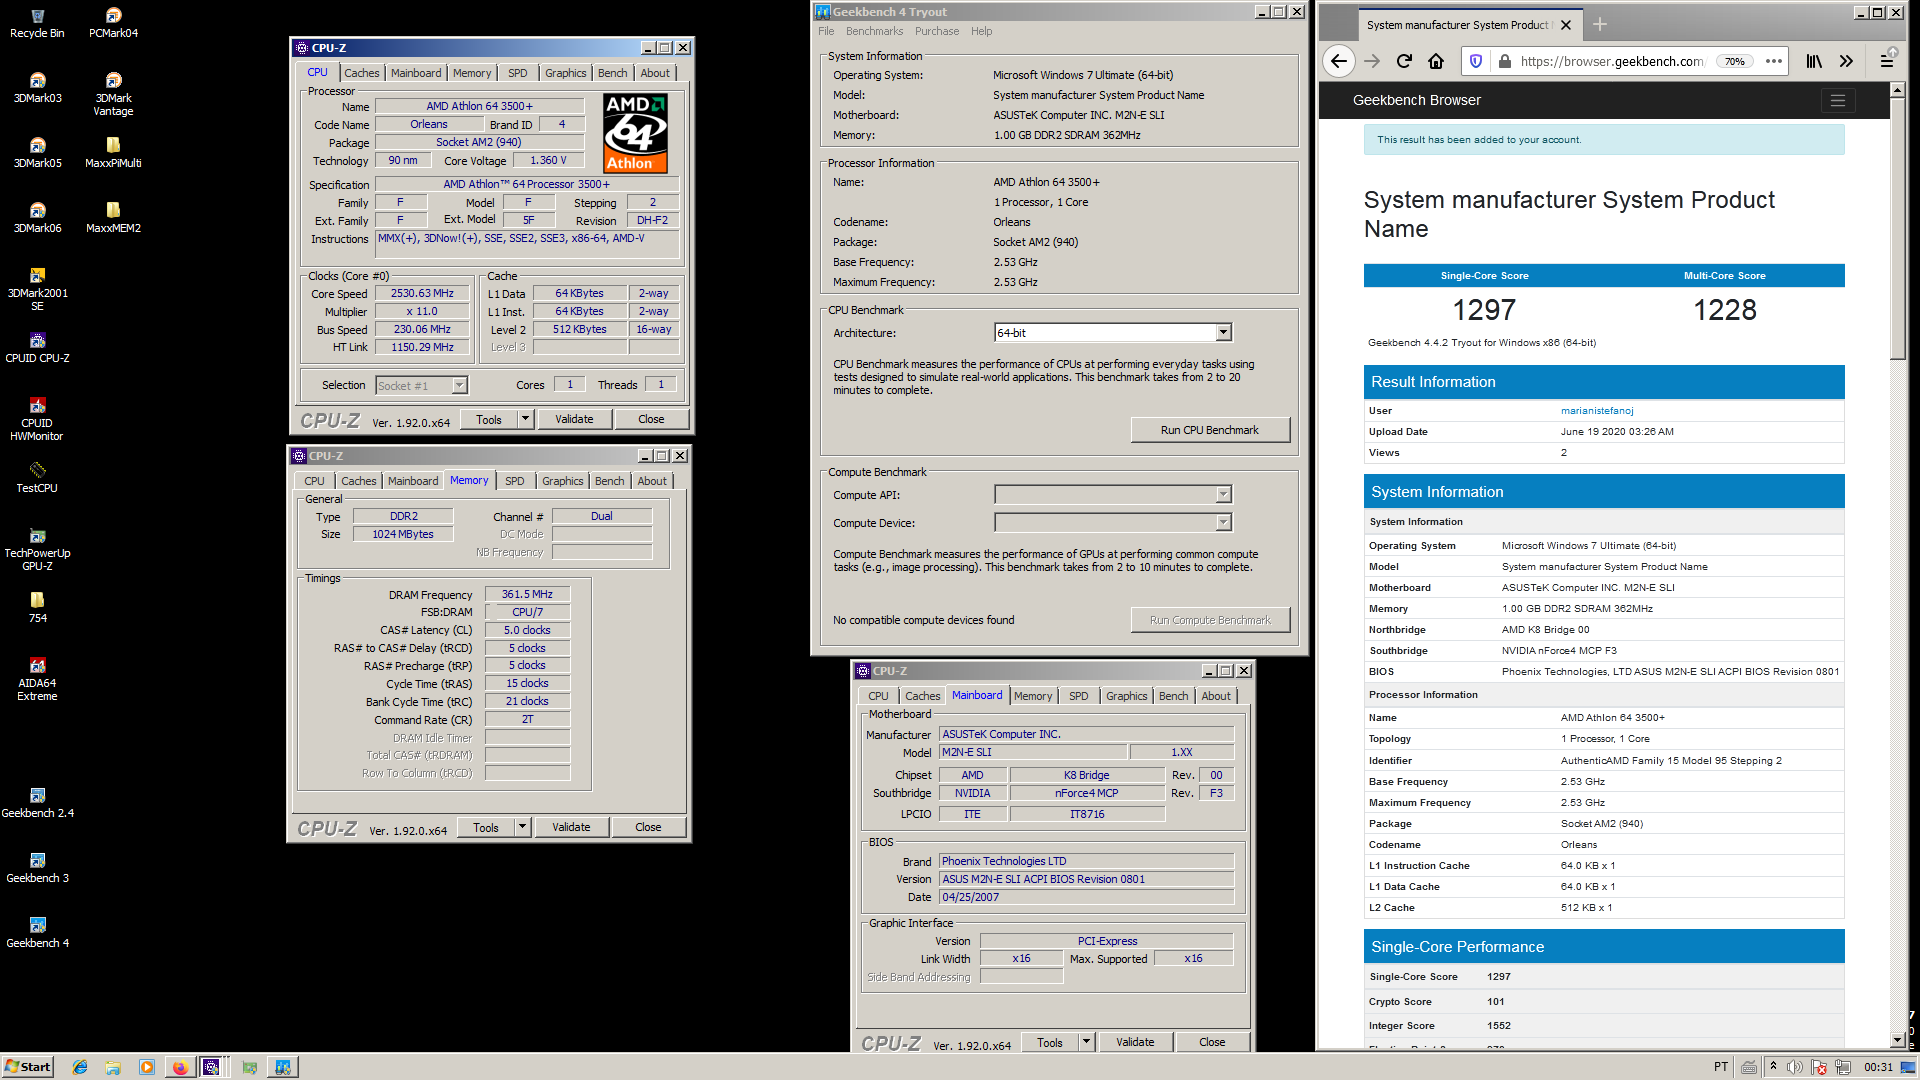This screenshot has width=1920, height=1080.
Task: Switch to Bench tab in top CPU-Z window
Action: pyautogui.click(x=613, y=73)
